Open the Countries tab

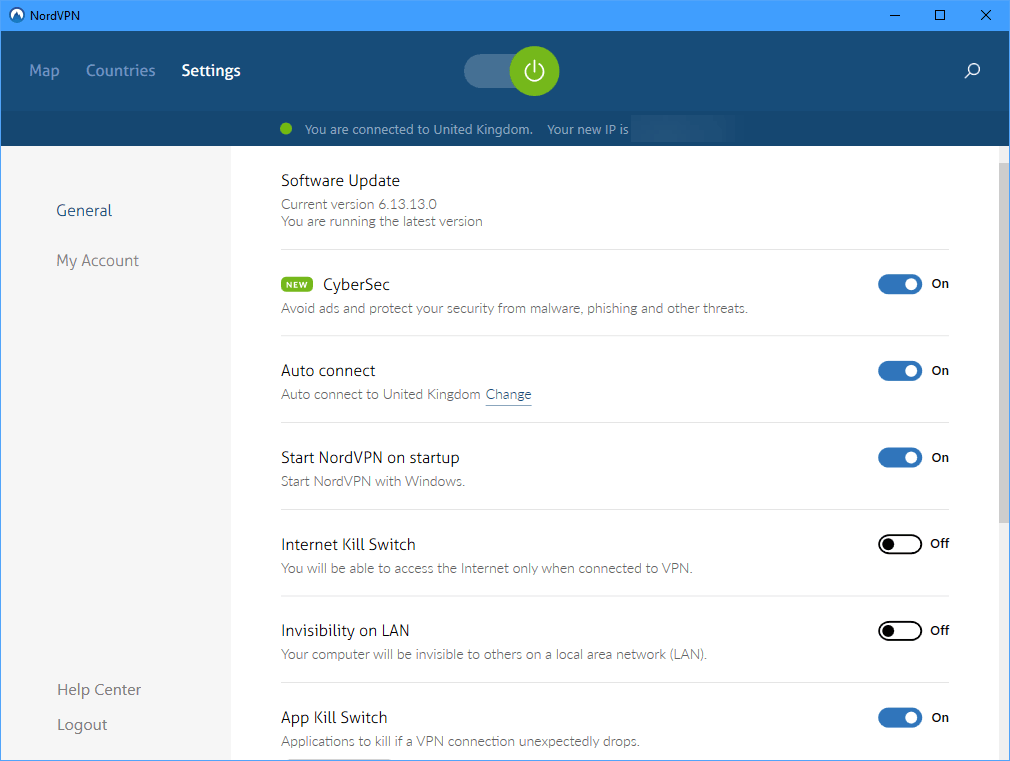click(x=120, y=70)
